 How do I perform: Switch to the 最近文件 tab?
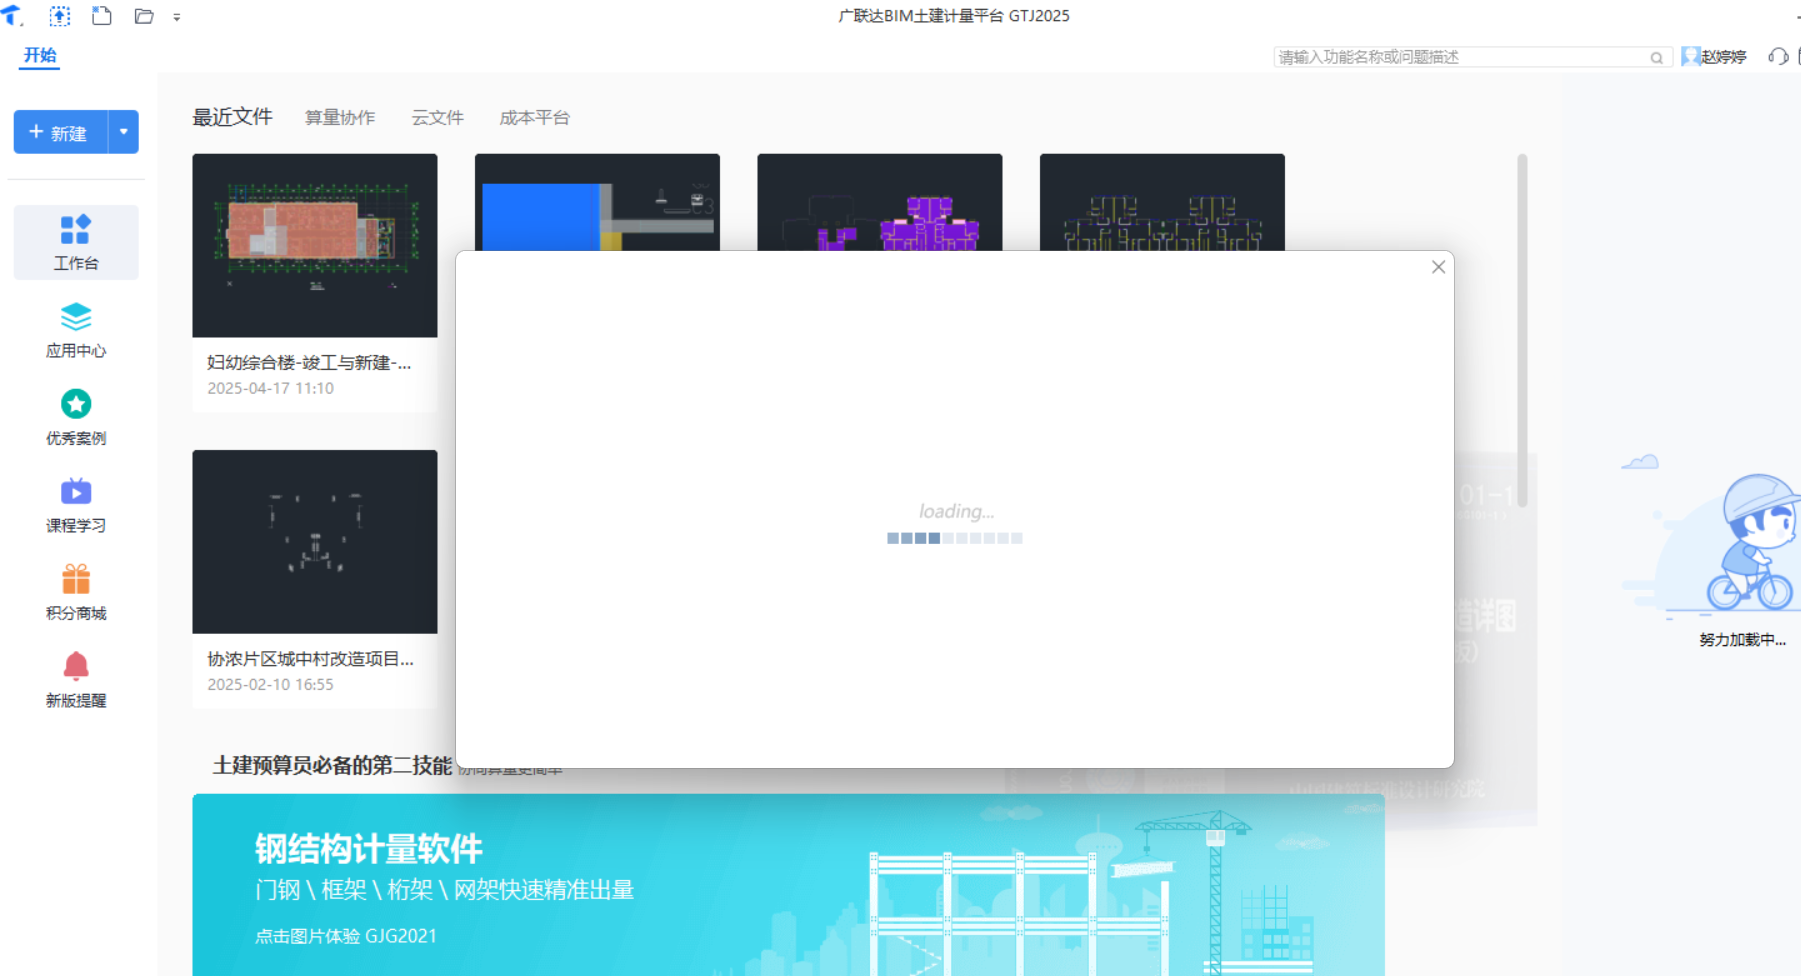coord(232,117)
